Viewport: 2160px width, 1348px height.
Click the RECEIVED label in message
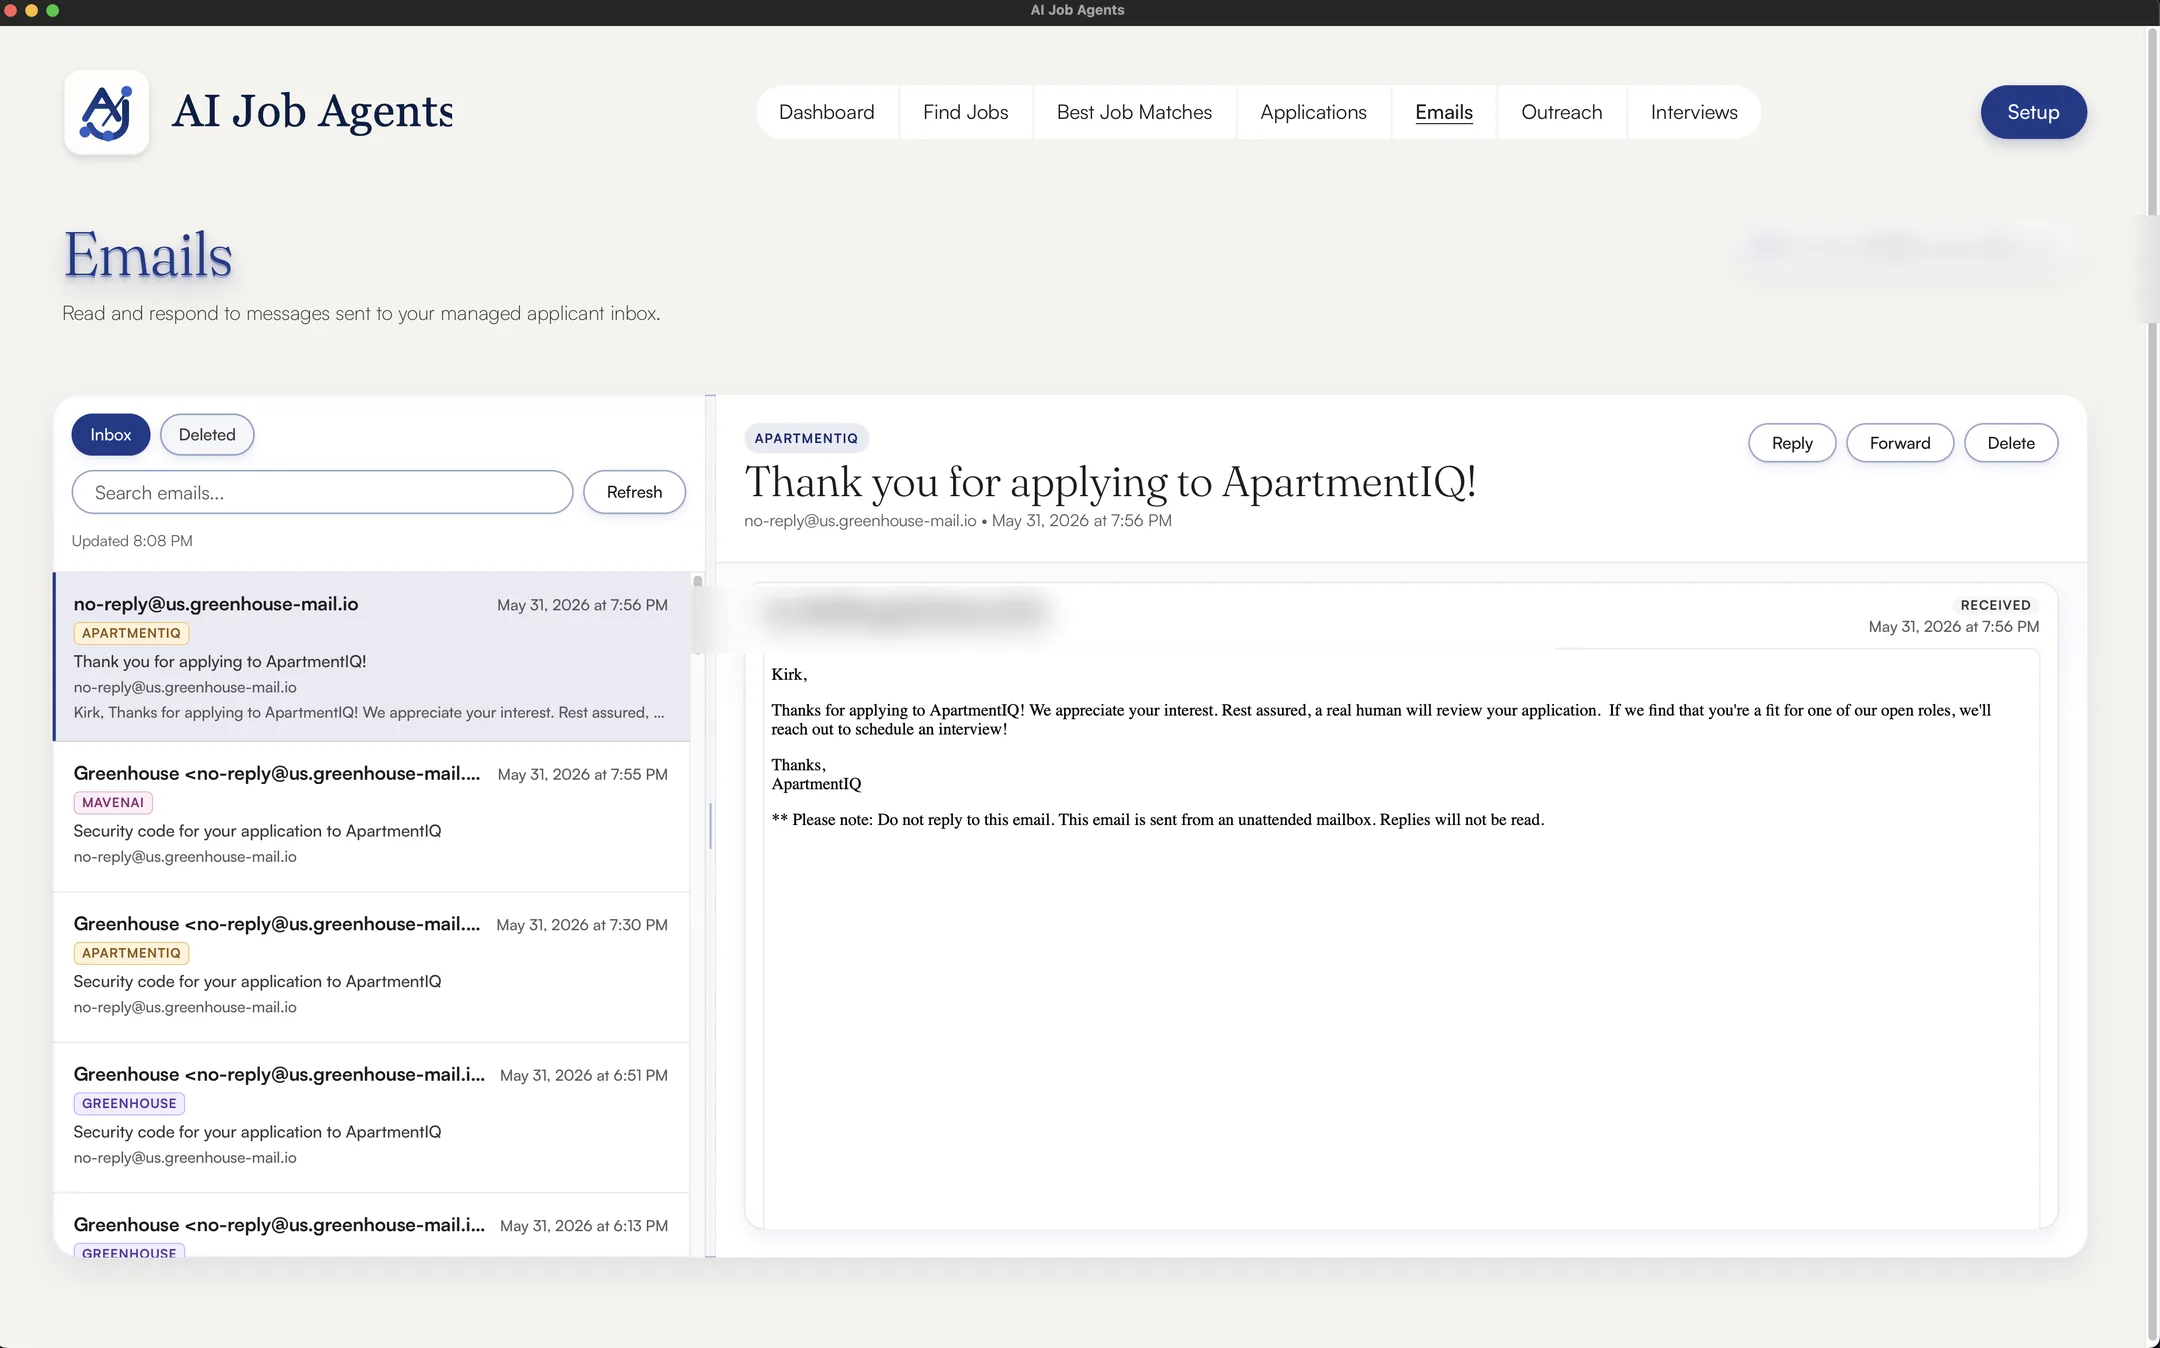(1995, 605)
